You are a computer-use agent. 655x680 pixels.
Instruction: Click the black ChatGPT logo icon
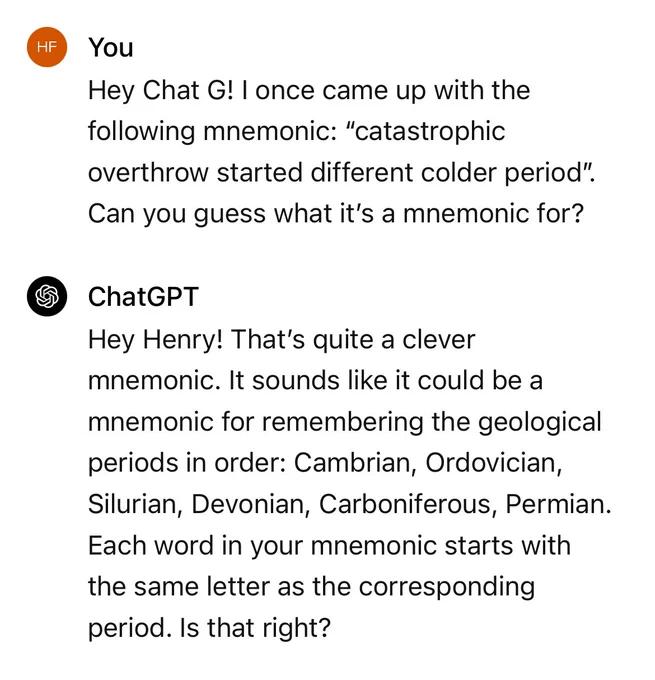coord(47,296)
